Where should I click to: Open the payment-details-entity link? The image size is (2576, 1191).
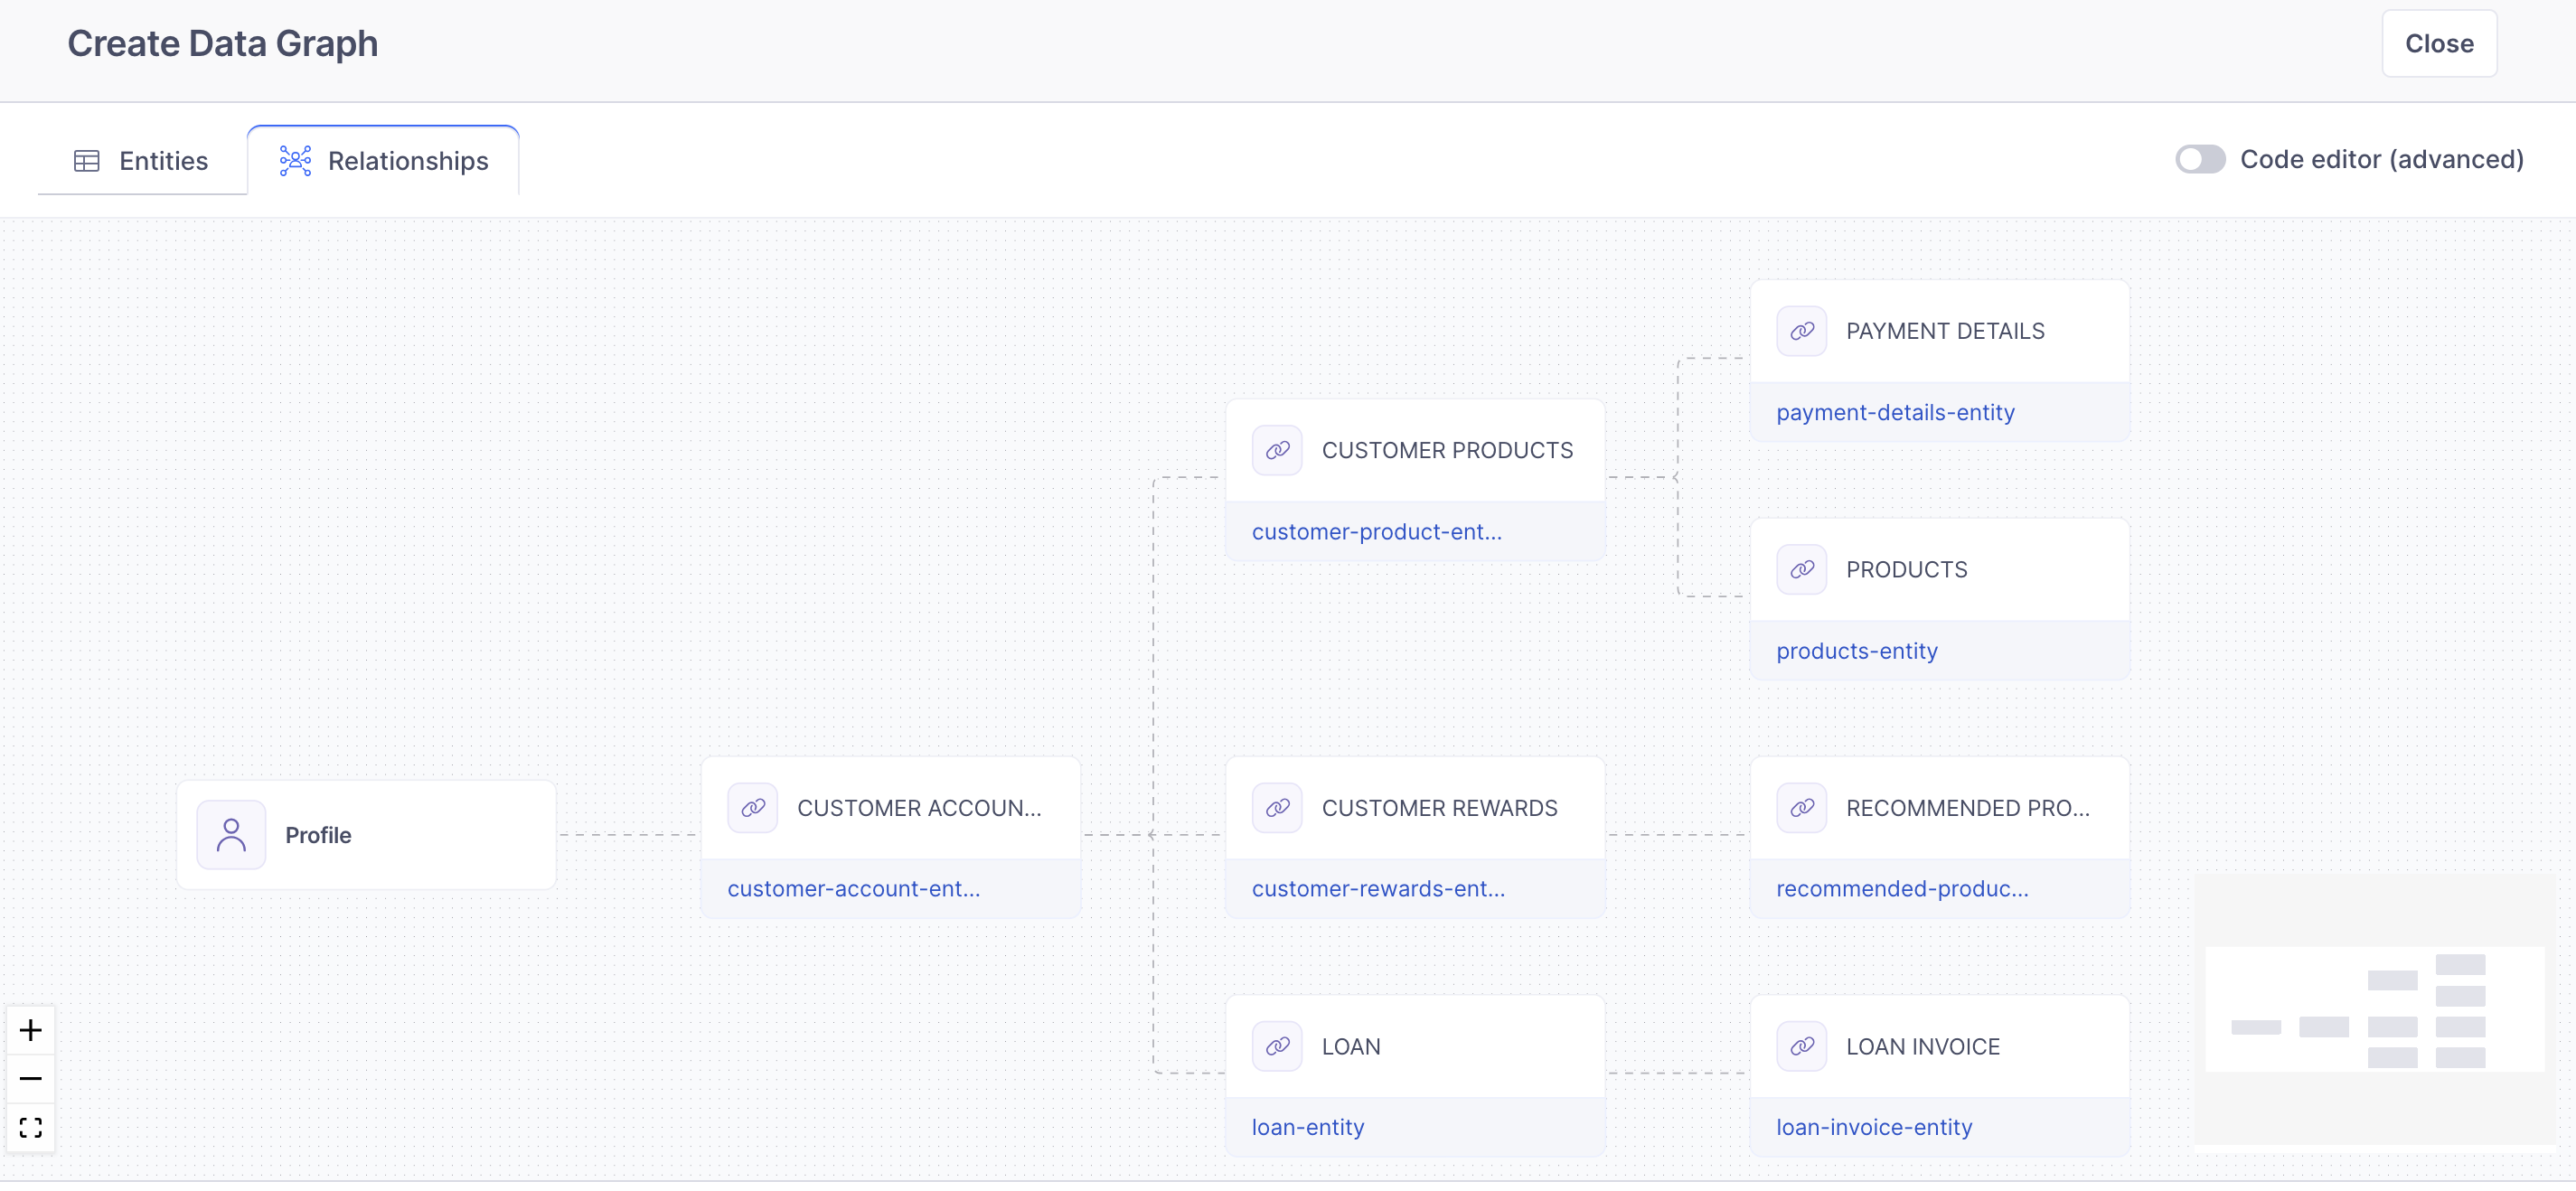tap(1895, 412)
